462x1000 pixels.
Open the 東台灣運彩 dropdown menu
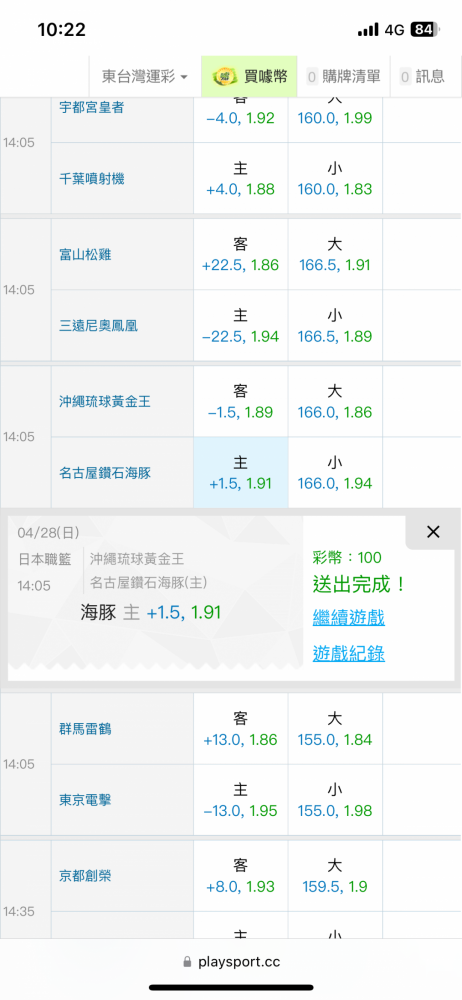pyautogui.click(x=145, y=77)
